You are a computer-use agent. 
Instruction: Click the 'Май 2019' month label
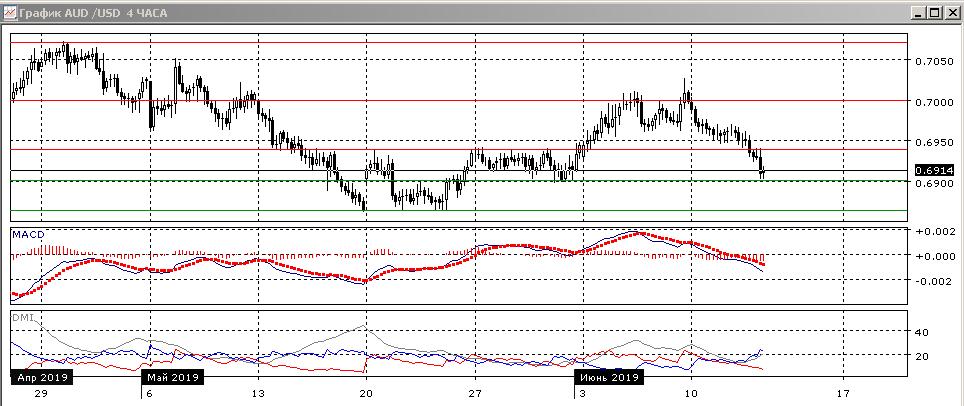pos(171,379)
